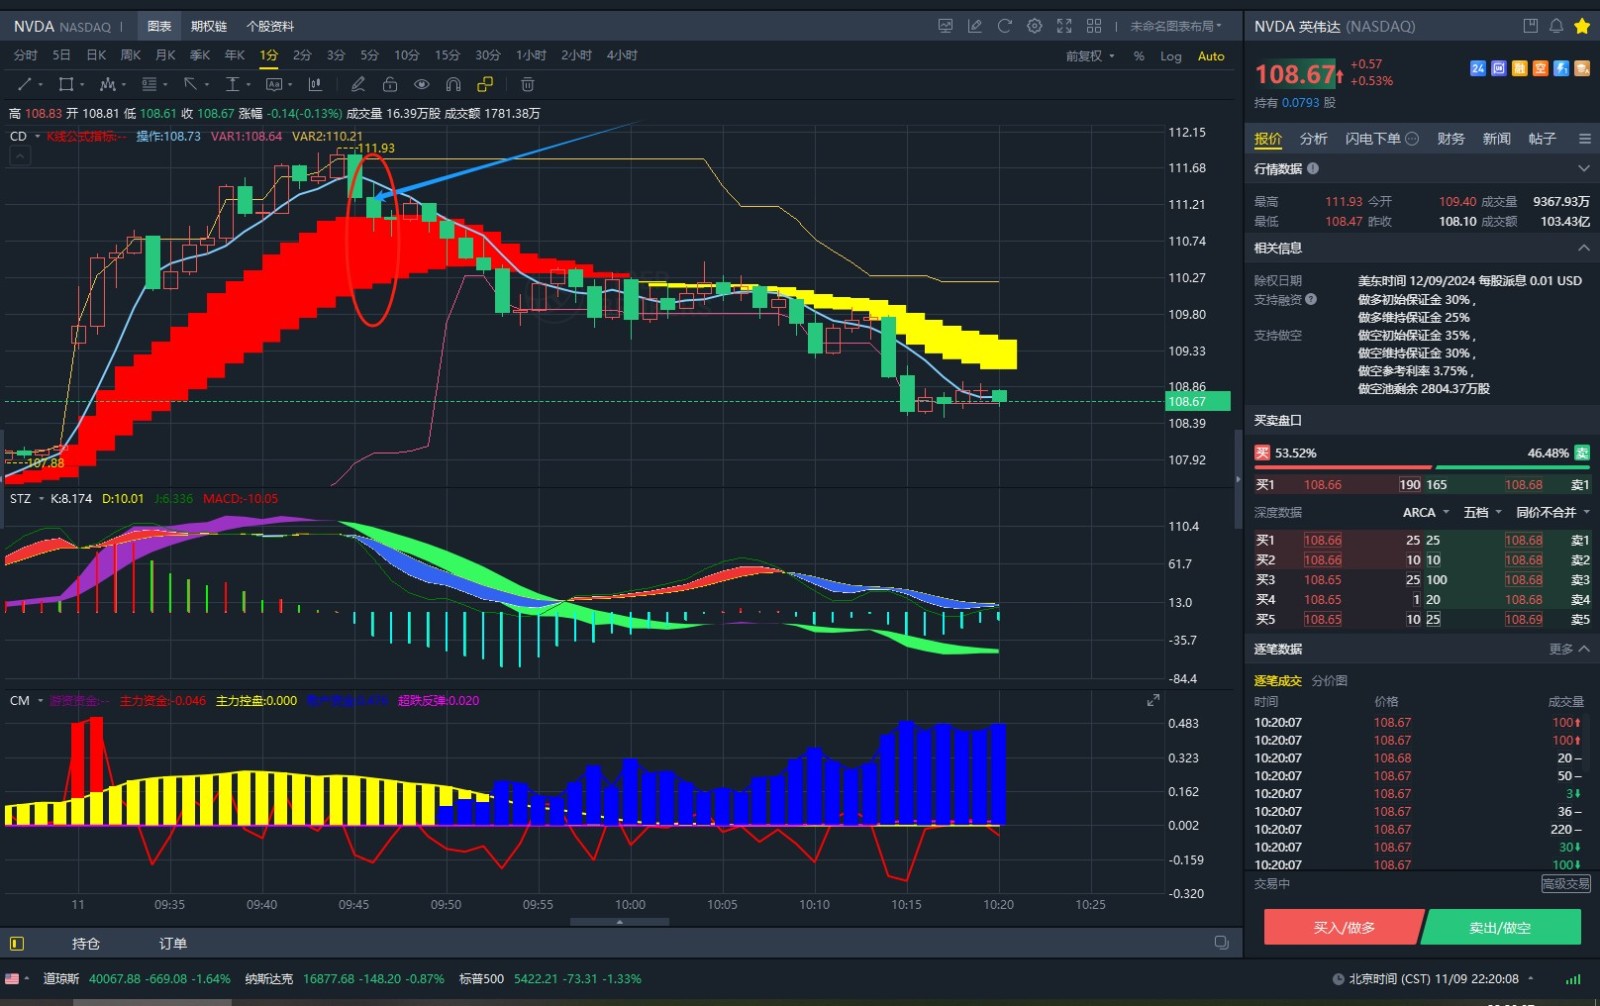The width and height of the screenshot is (1600, 1006).
Task: Click info icon beside 行情数据
Action: (1313, 168)
